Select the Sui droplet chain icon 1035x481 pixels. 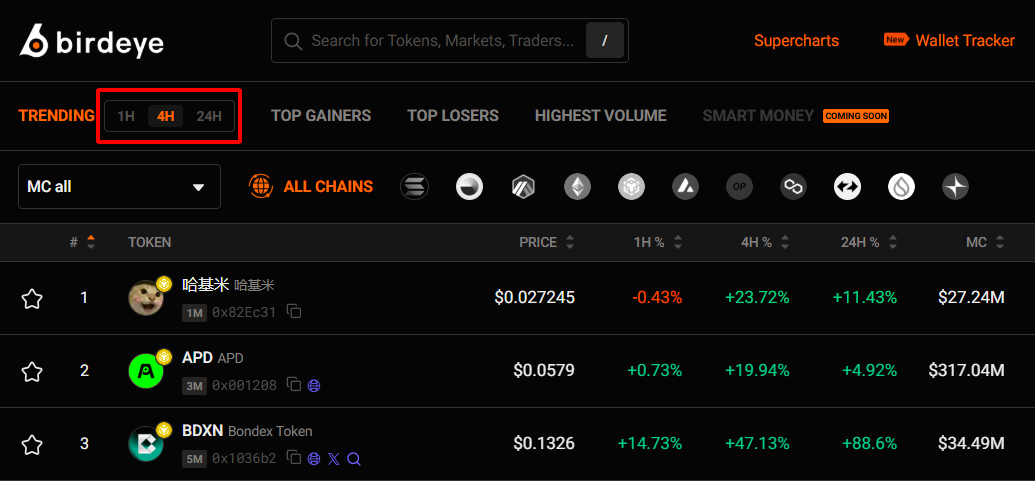[902, 187]
